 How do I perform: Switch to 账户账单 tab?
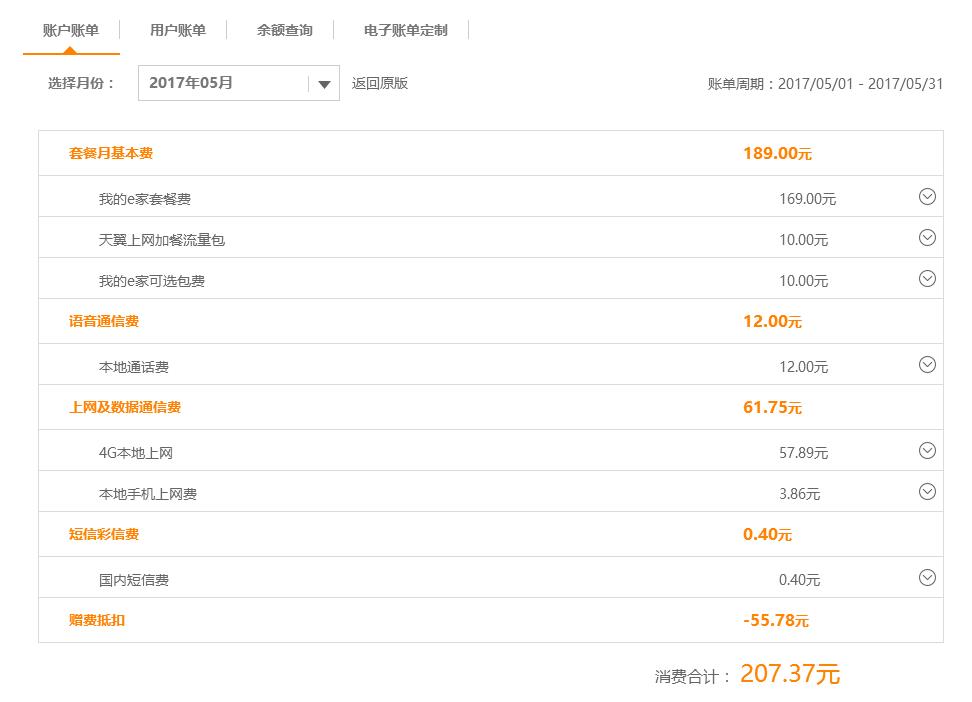(x=71, y=30)
